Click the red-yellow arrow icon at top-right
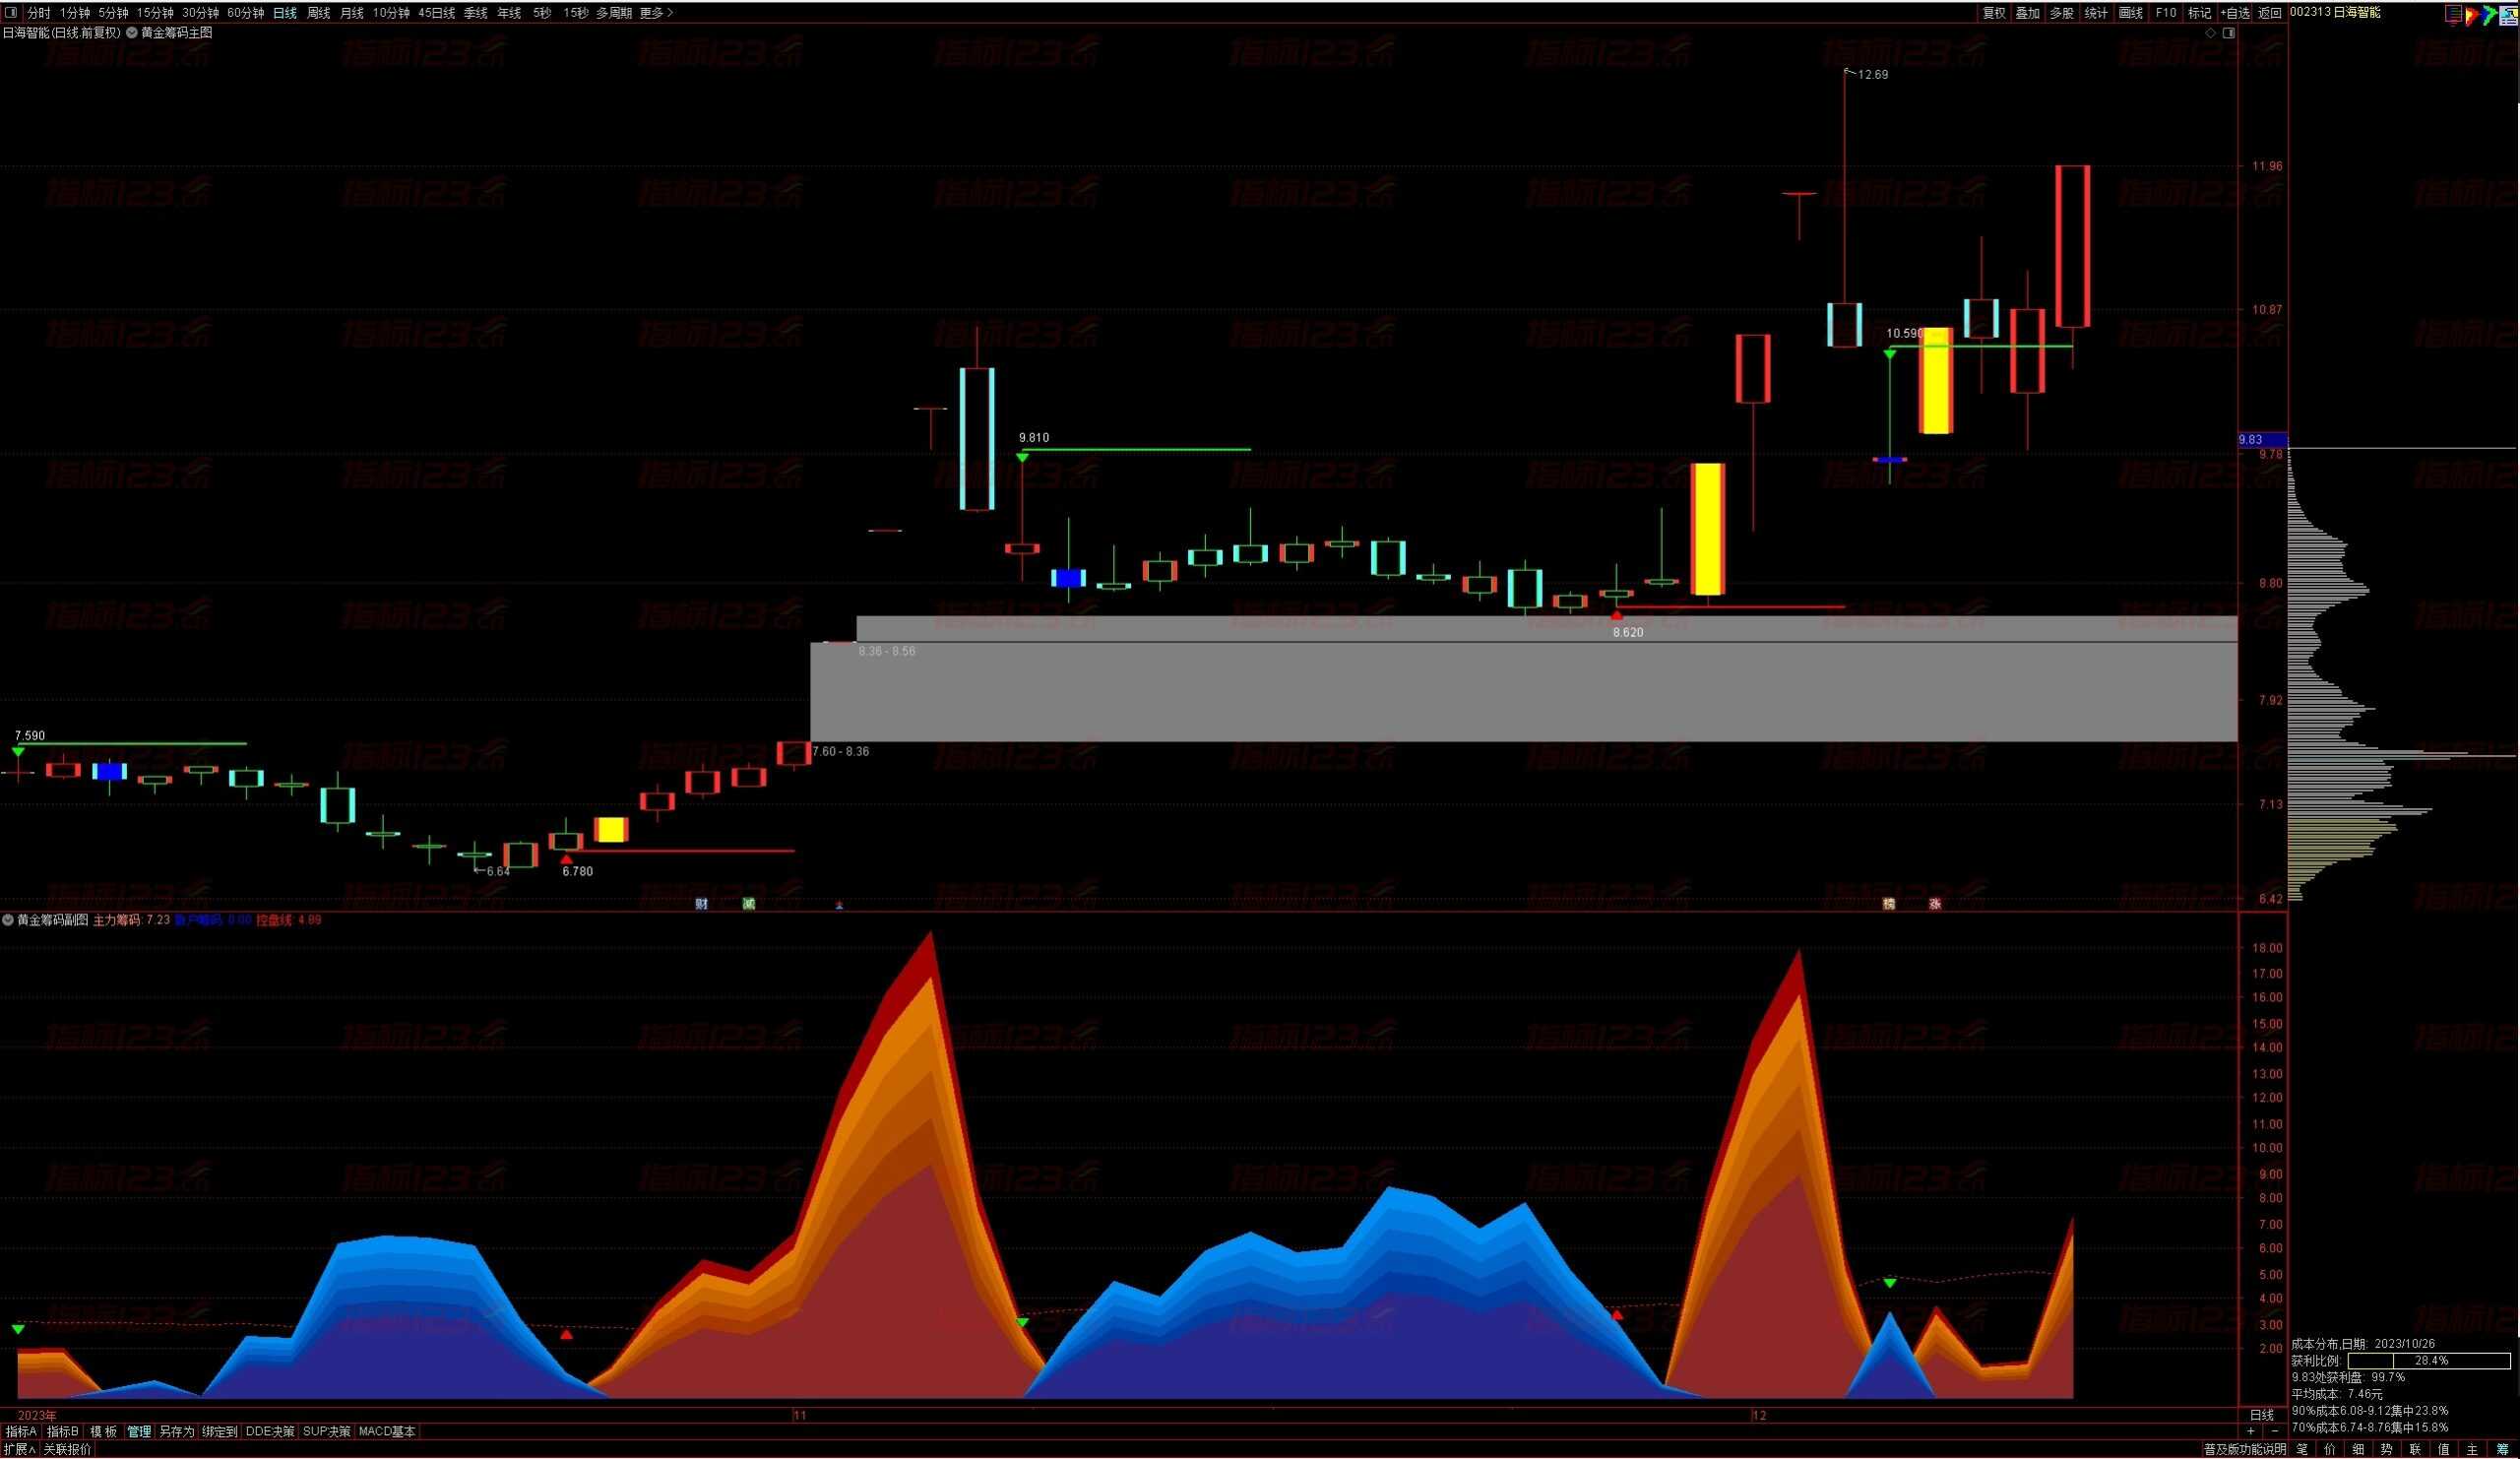Screen dimensions: 2520x1459 2469,14
